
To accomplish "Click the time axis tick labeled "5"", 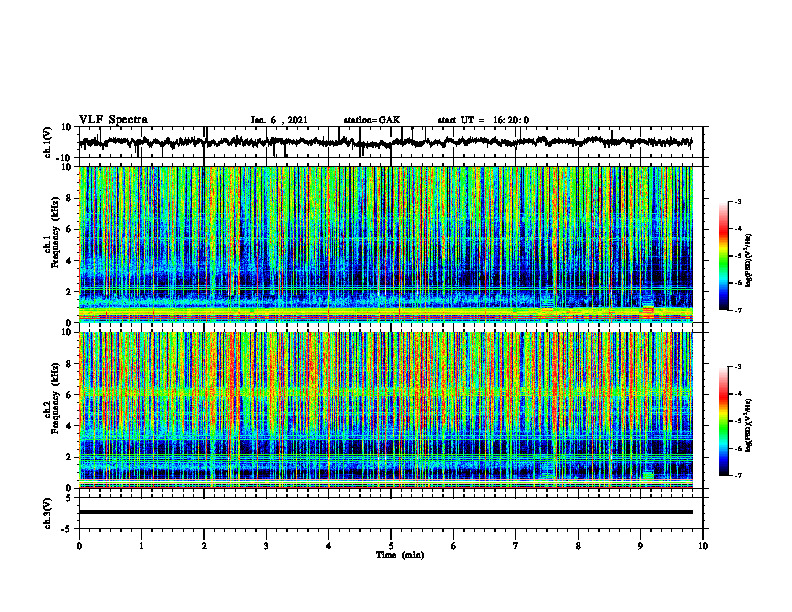I will point(391,546).
